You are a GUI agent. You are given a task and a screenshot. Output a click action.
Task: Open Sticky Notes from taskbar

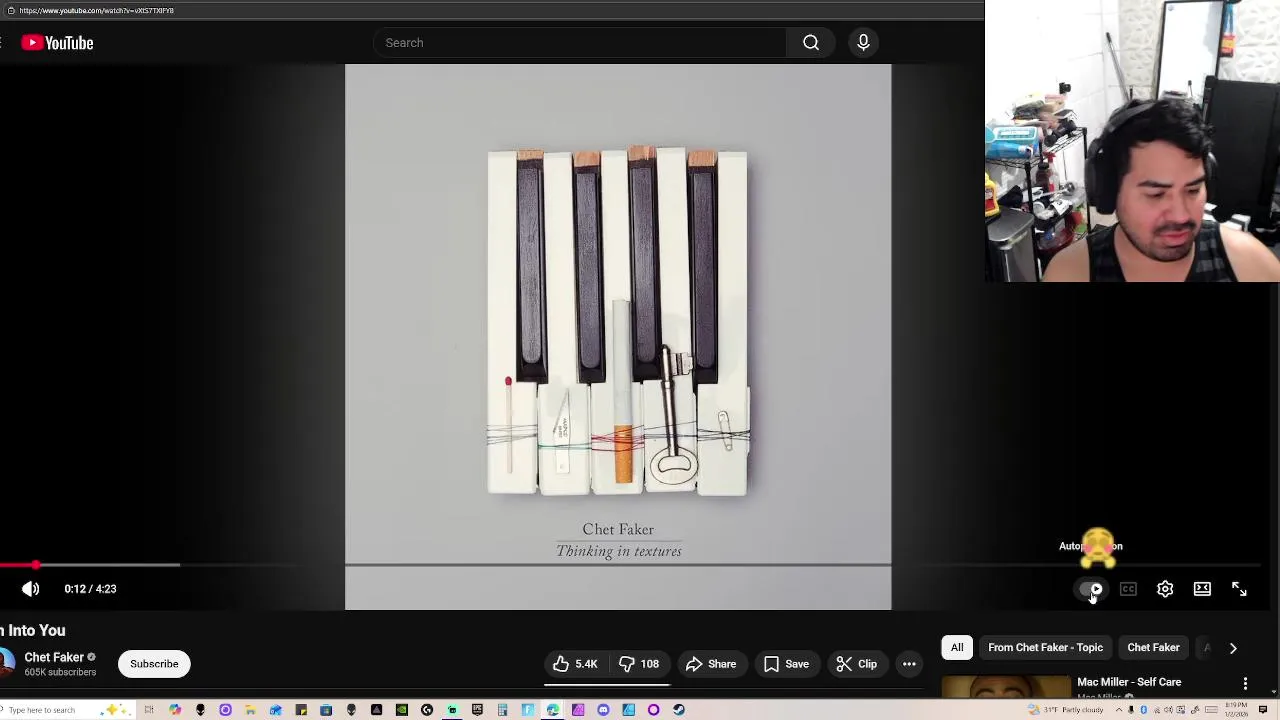click(301, 710)
